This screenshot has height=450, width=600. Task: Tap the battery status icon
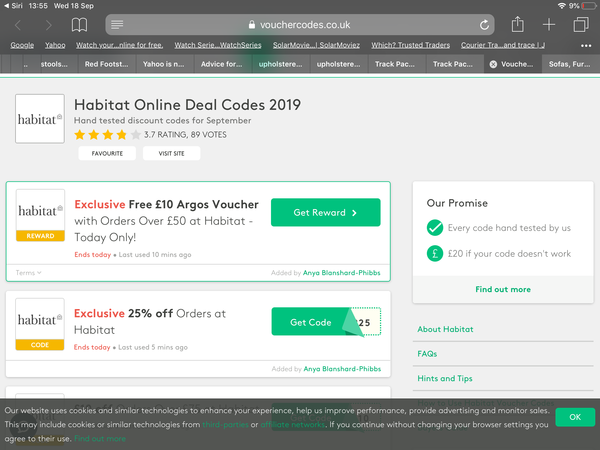point(589,6)
